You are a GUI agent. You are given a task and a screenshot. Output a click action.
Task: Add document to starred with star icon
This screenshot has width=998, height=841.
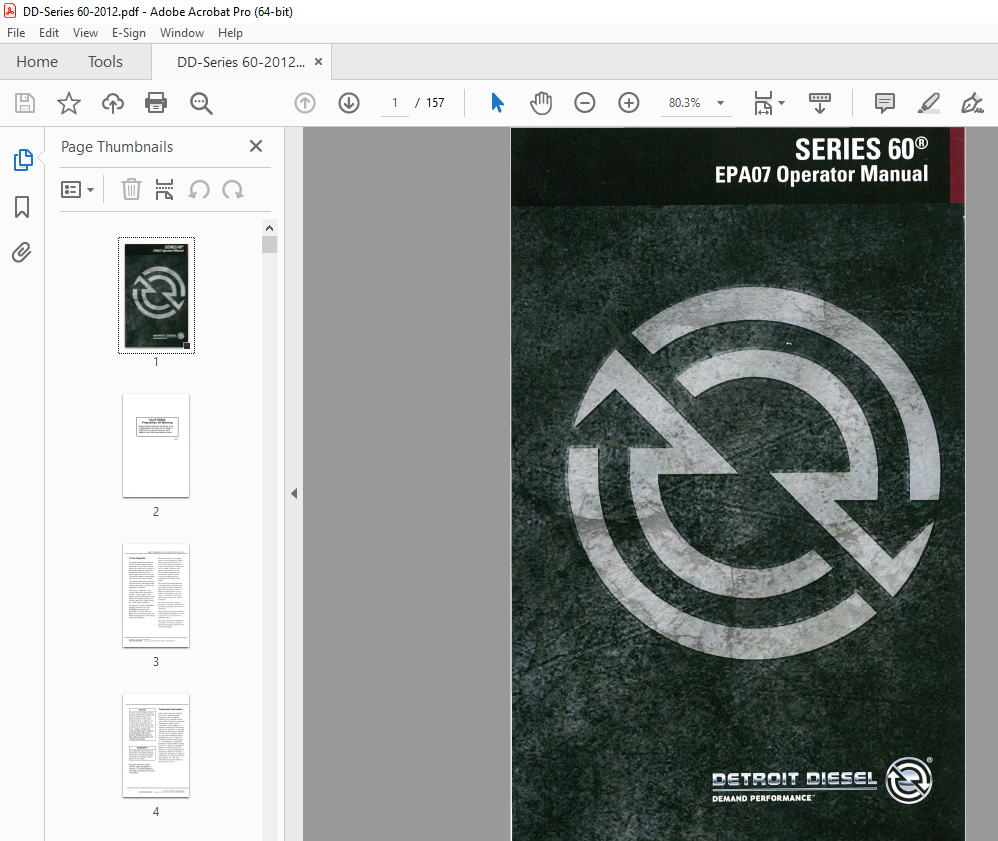[x=69, y=103]
